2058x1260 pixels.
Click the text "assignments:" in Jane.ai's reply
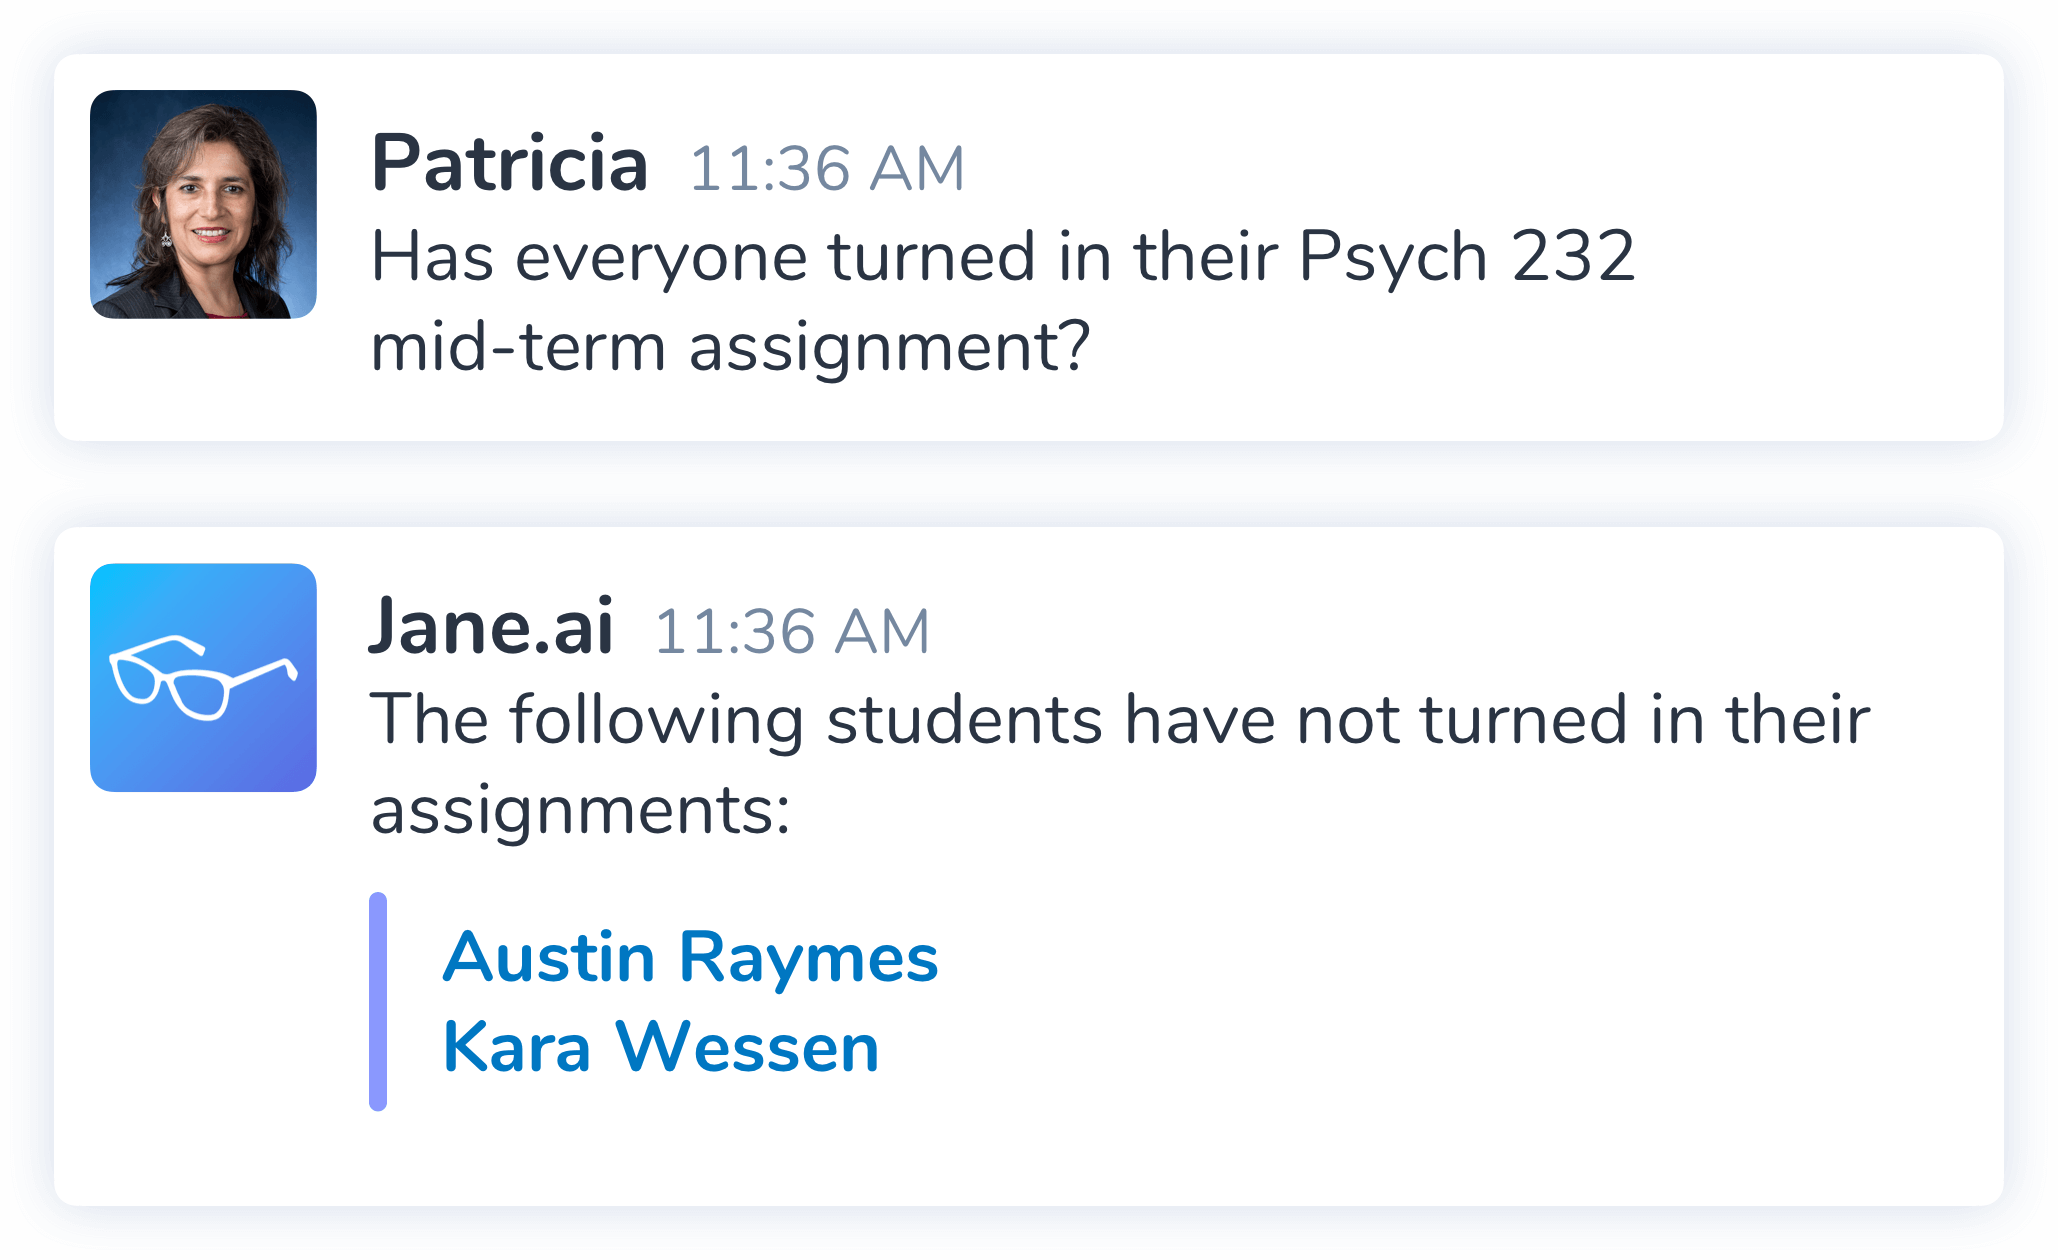pos(580,810)
